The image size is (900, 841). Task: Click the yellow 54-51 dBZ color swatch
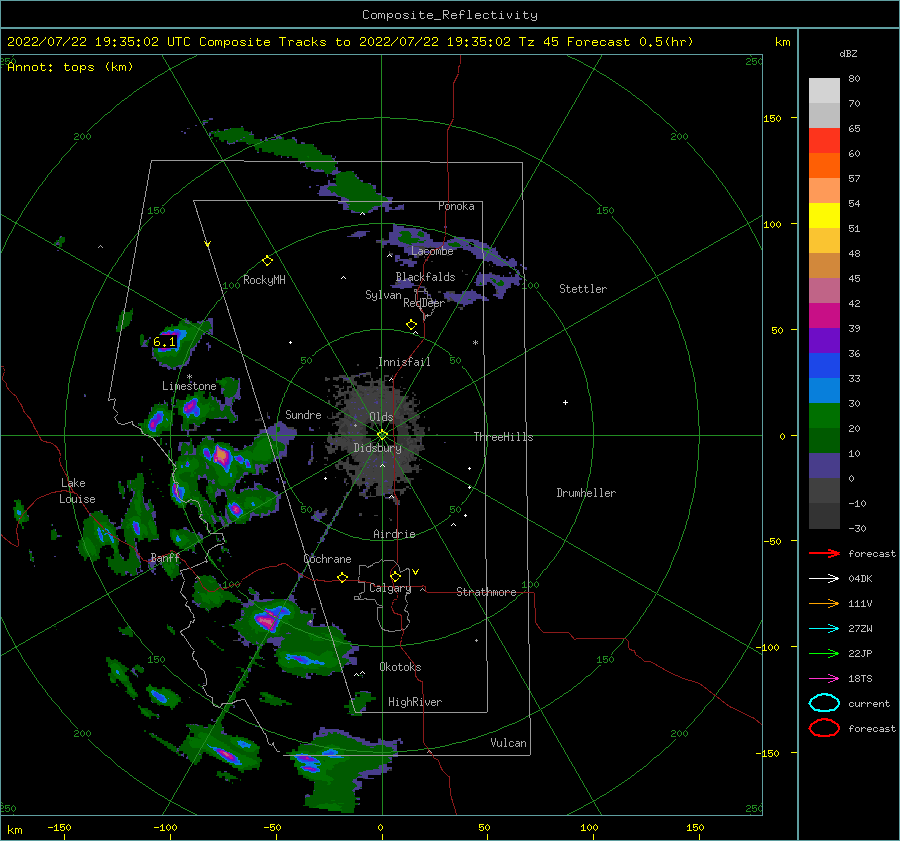point(824,216)
